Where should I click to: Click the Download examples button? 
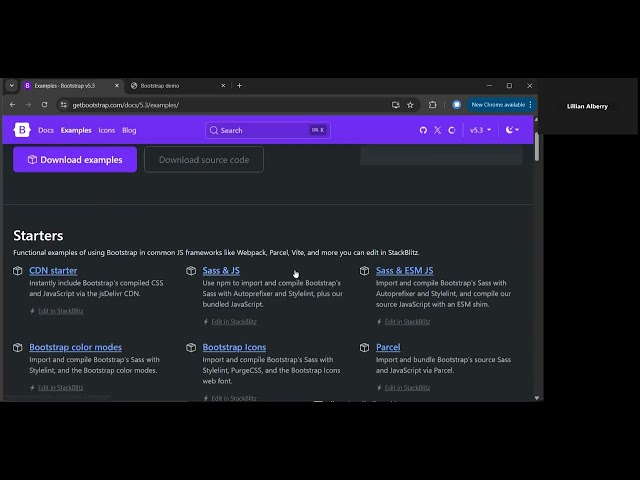pyautogui.click(x=75, y=160)
